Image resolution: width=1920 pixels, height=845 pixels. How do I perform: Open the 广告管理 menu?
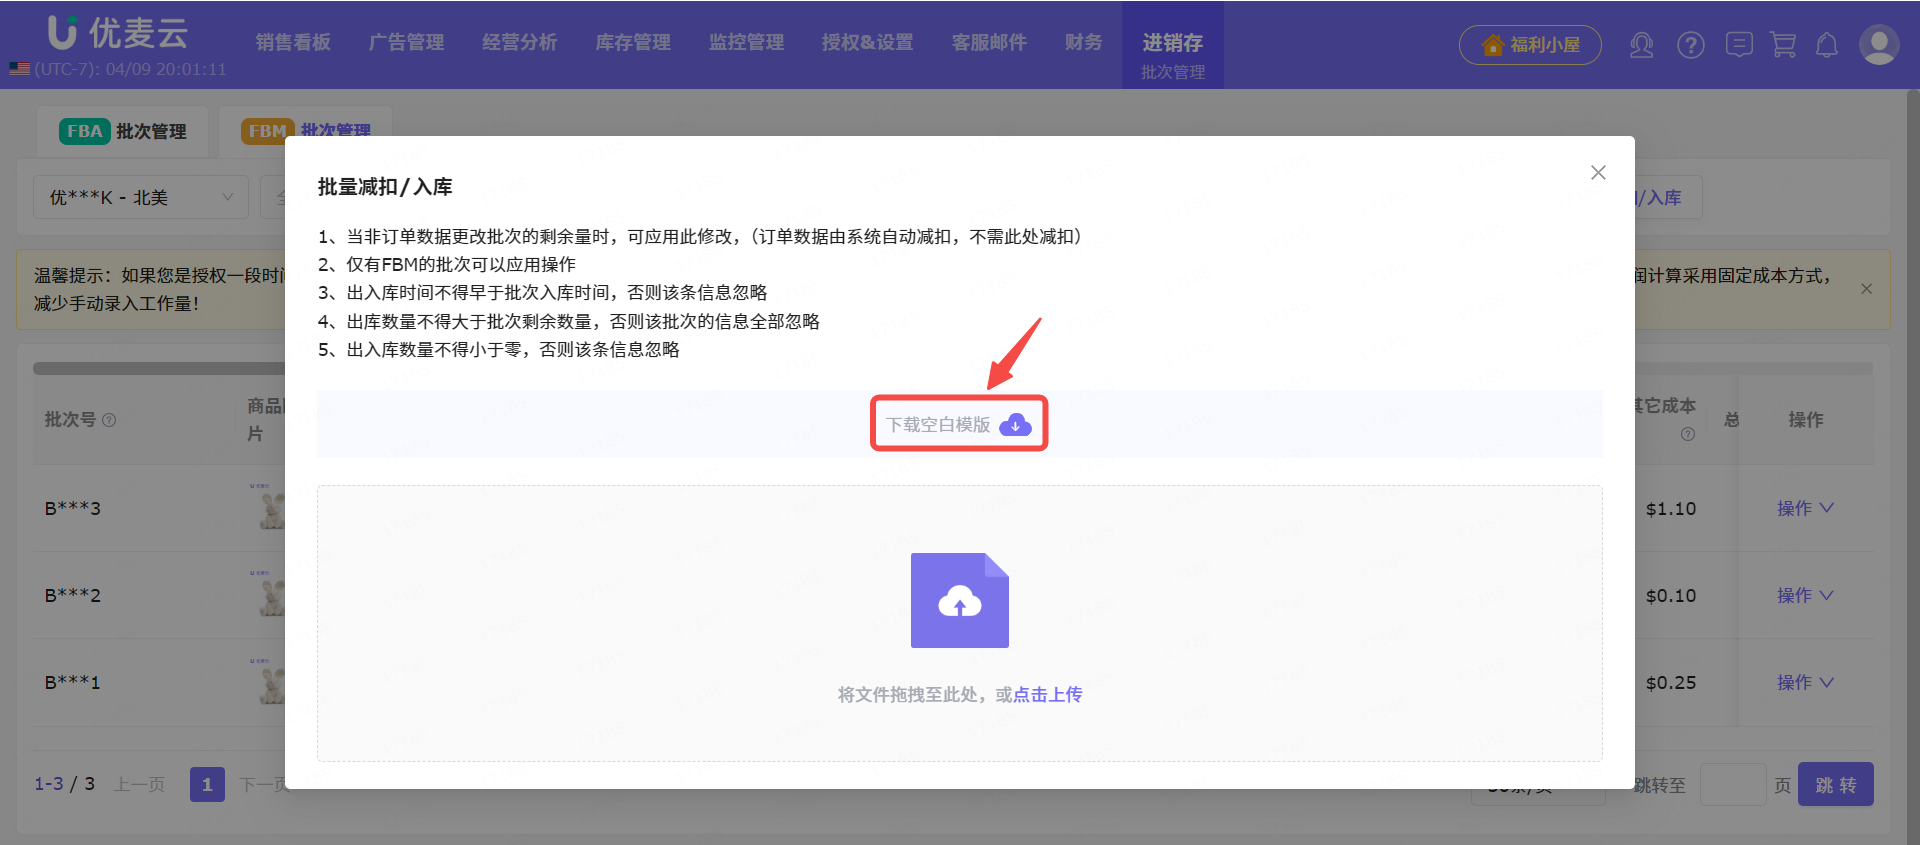point(406,42)
